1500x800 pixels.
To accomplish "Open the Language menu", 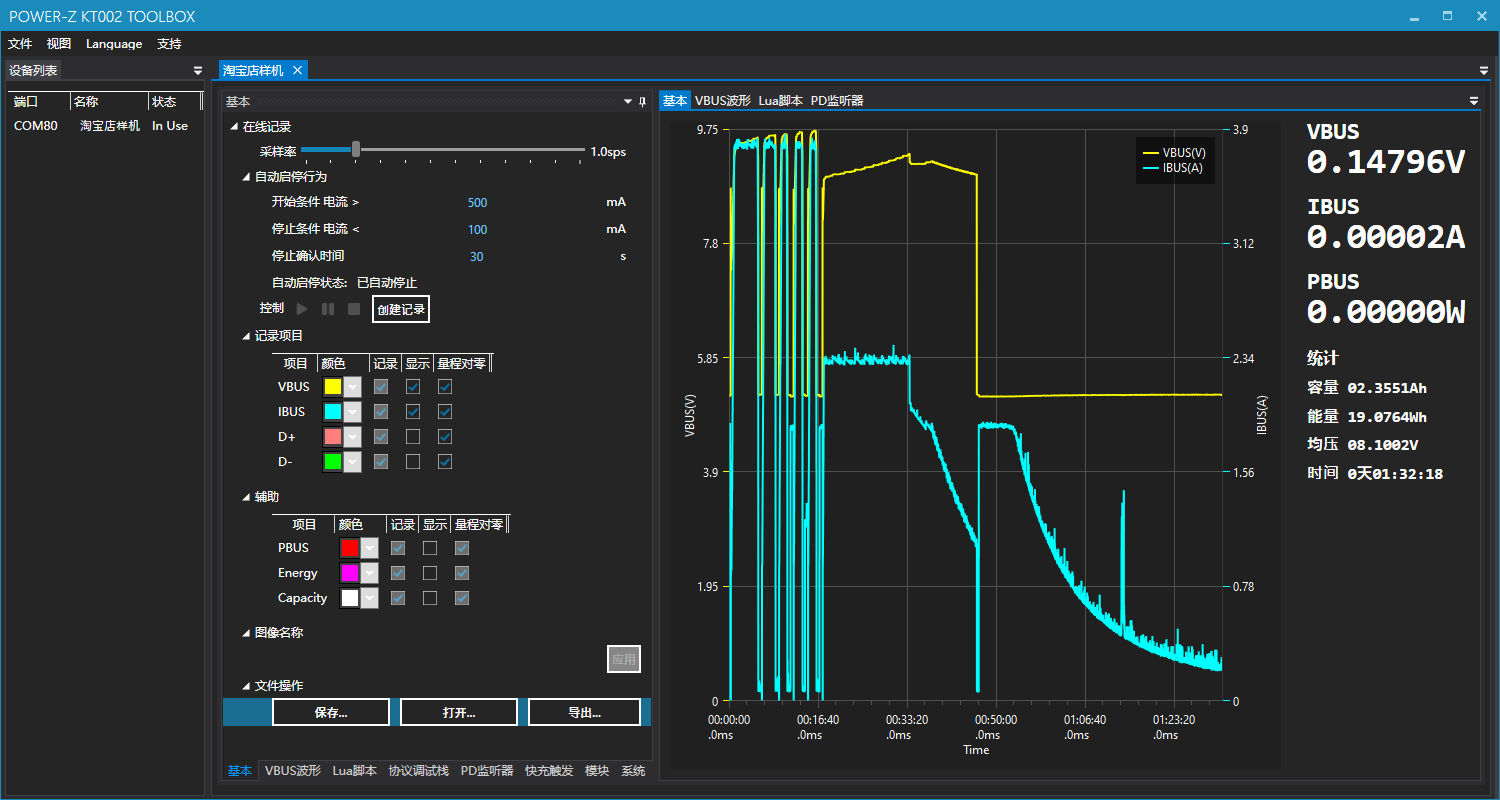I will pyautogui.click(x=114, y=44).
